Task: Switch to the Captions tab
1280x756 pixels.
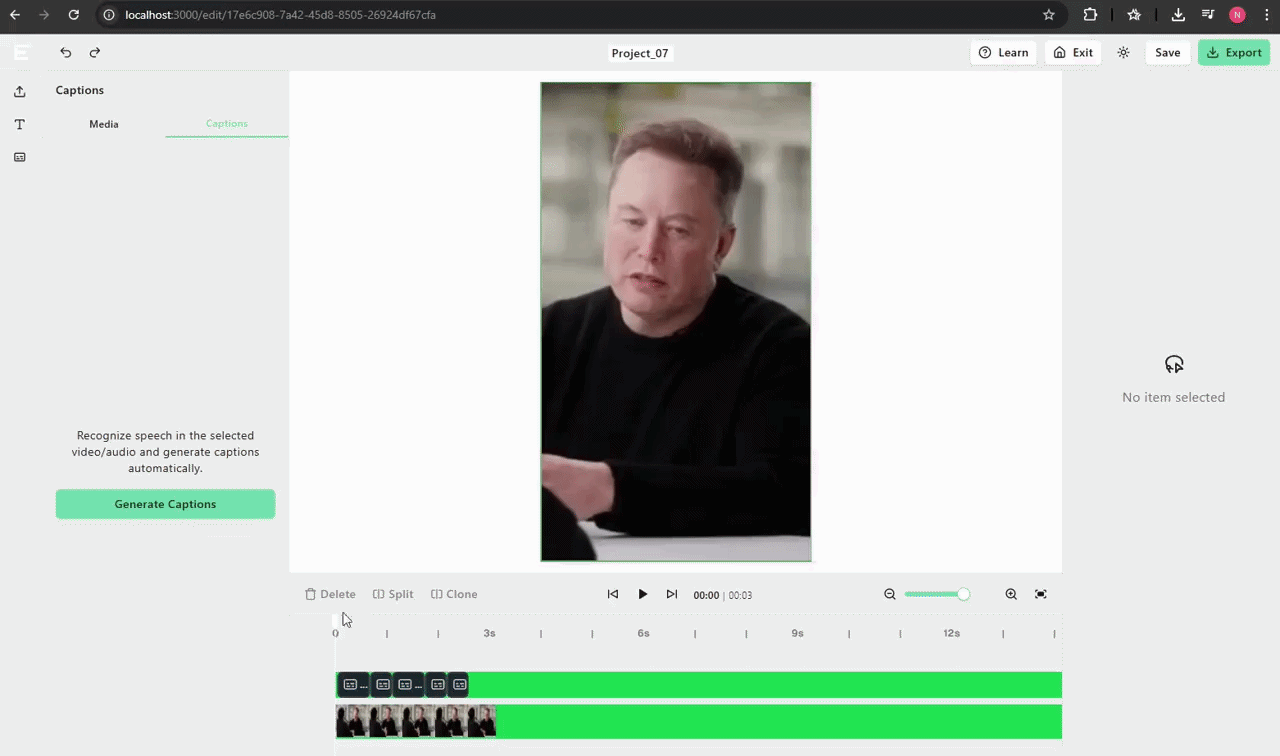Action: click(x=226, y=123)
